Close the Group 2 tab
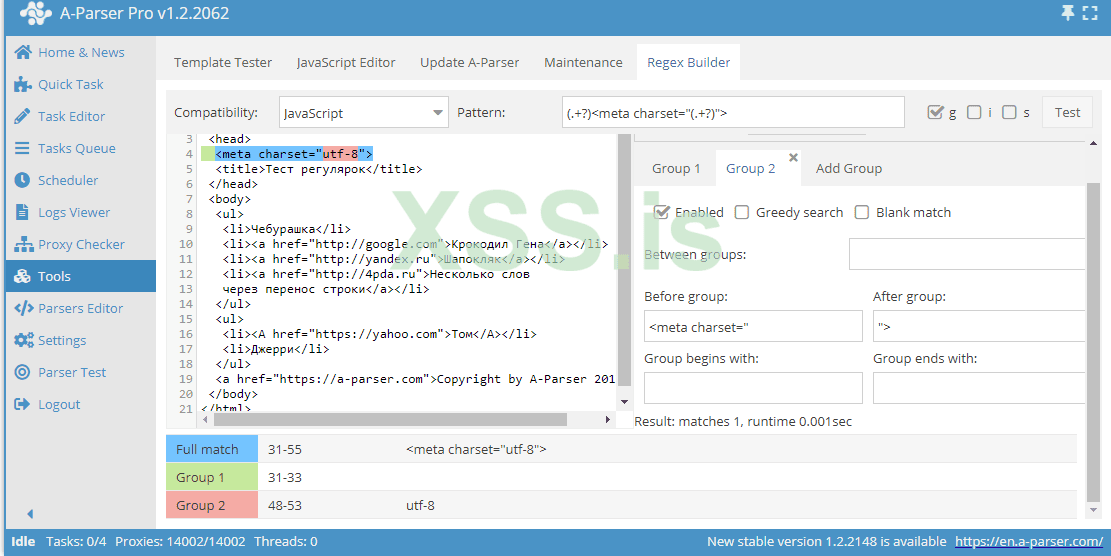Screen dimensions: 1111x556 794,157
